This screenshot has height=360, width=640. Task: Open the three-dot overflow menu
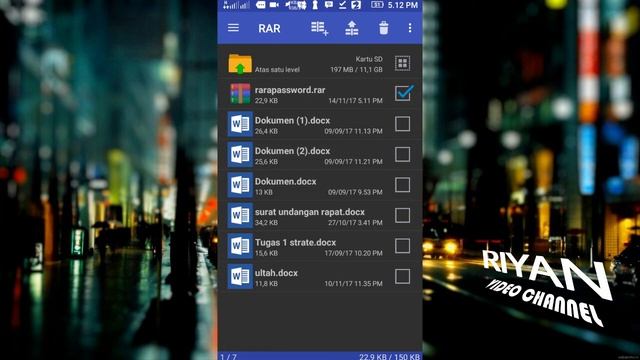[x=410, y=28]
